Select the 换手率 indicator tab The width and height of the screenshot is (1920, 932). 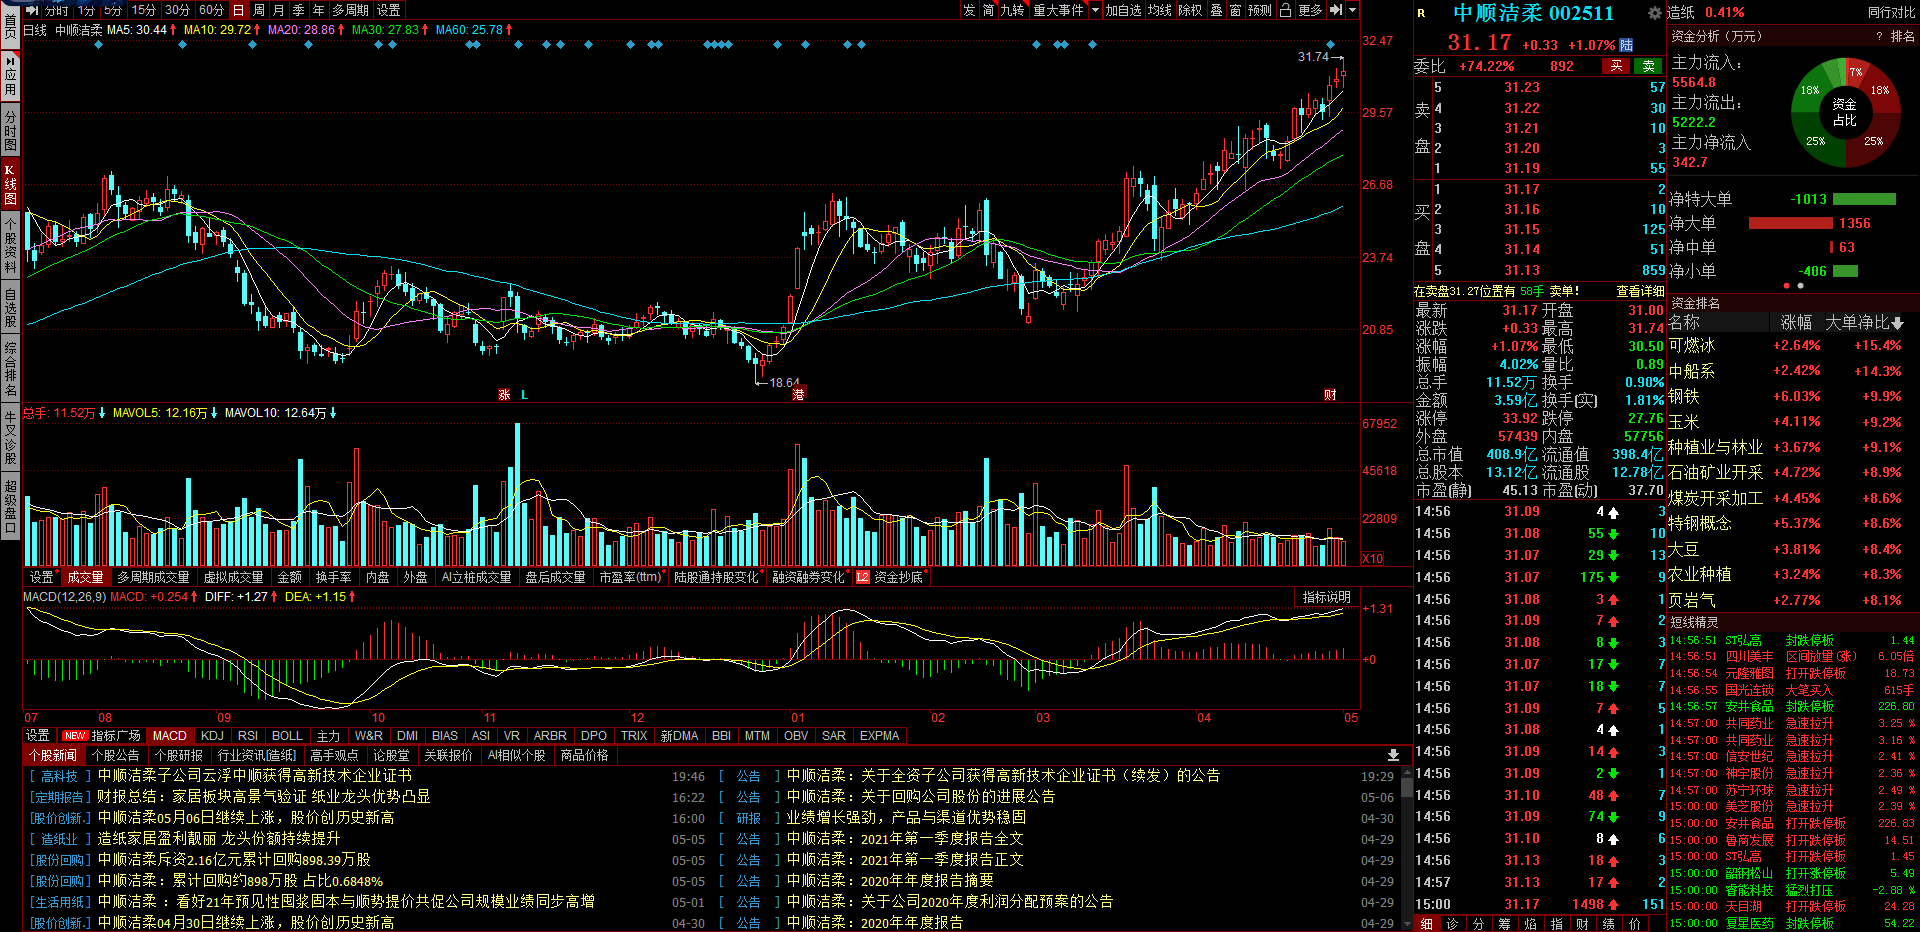point(333,577)
